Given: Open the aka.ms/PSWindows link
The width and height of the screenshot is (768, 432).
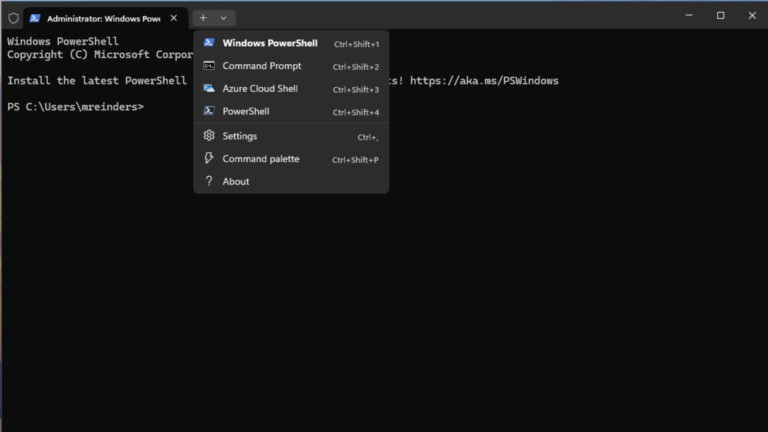Looking at the screenshot, I should (x=484, y=81).
